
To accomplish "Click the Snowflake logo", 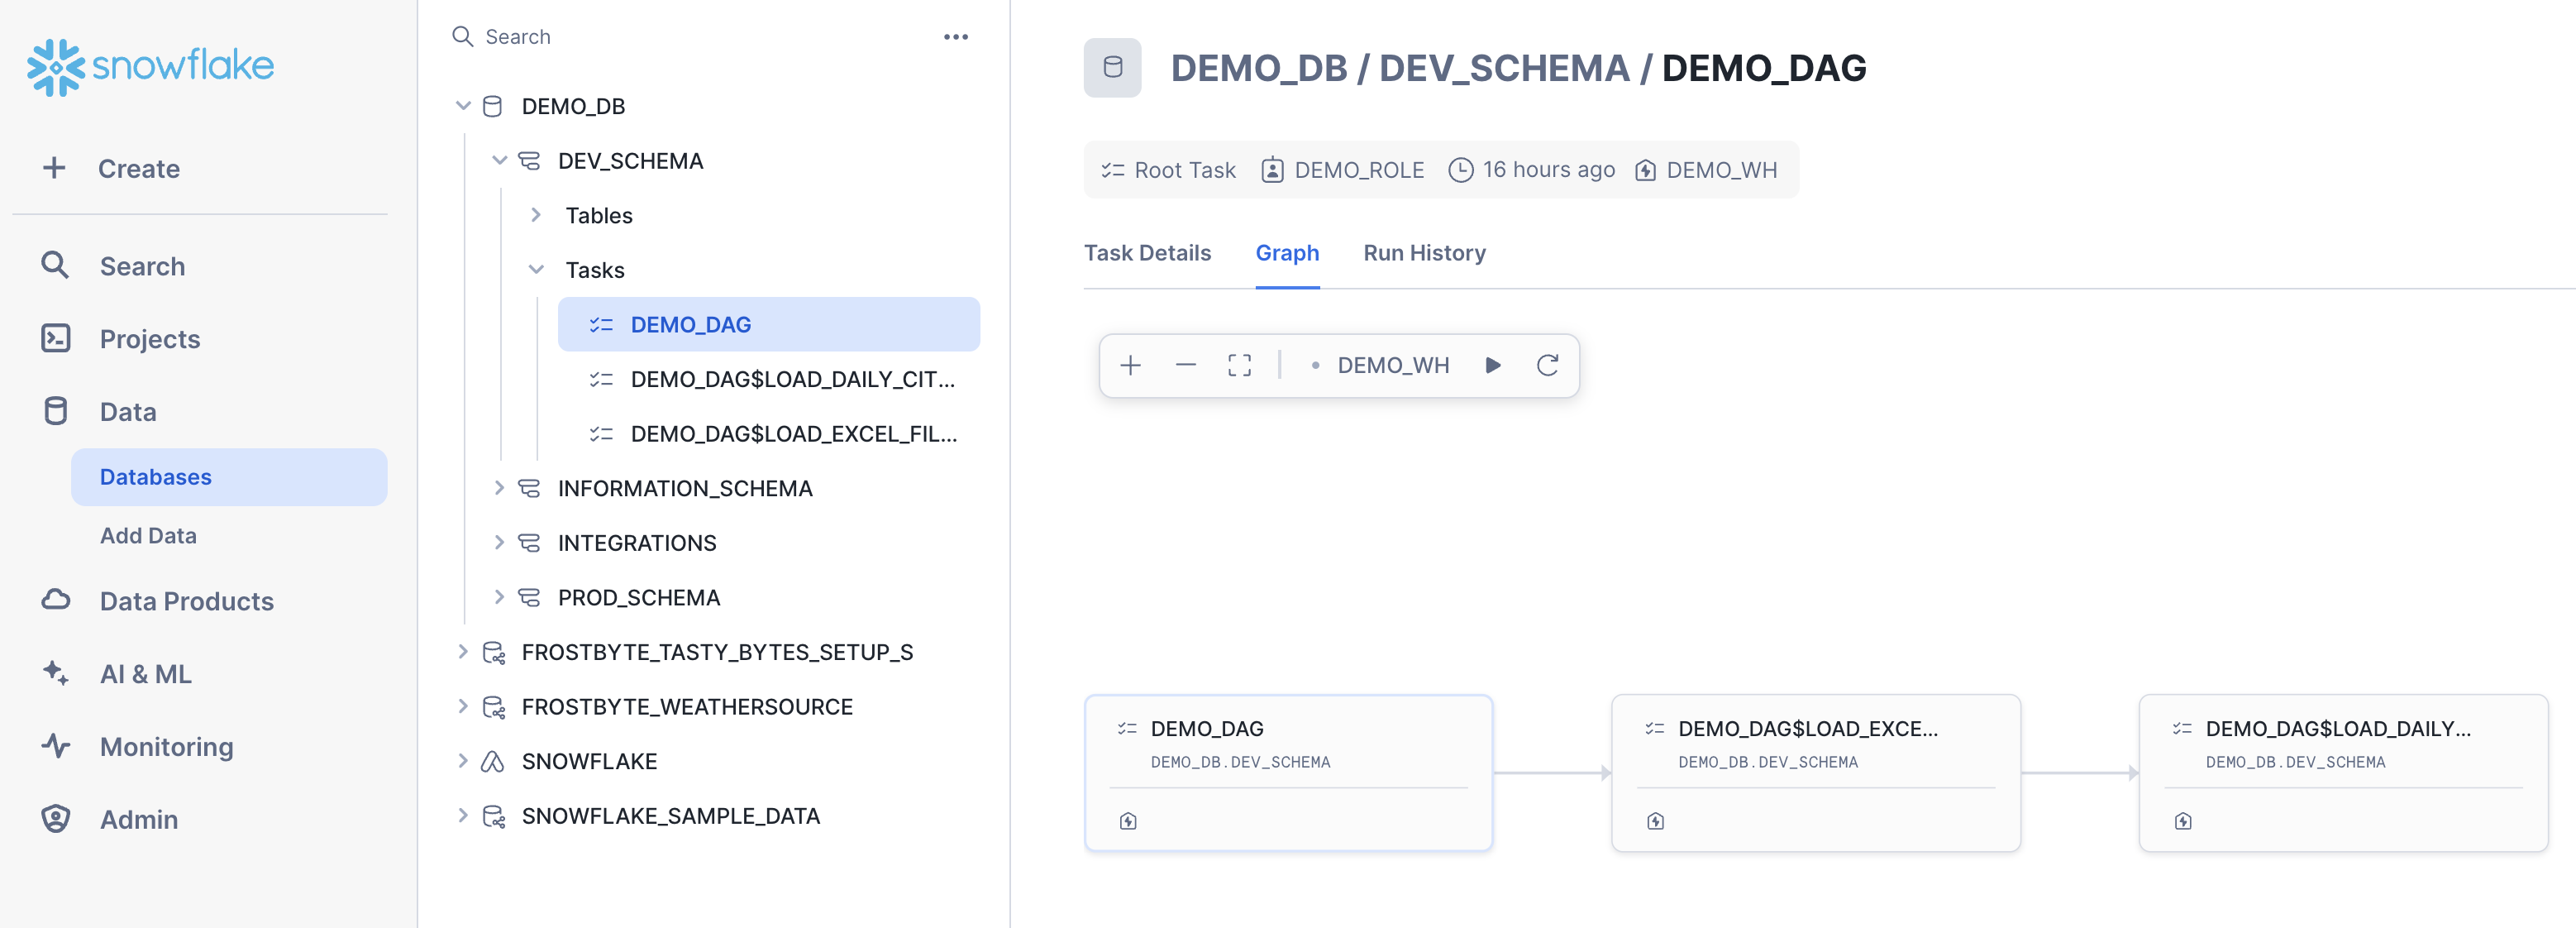I will click(x=150, y=67).
